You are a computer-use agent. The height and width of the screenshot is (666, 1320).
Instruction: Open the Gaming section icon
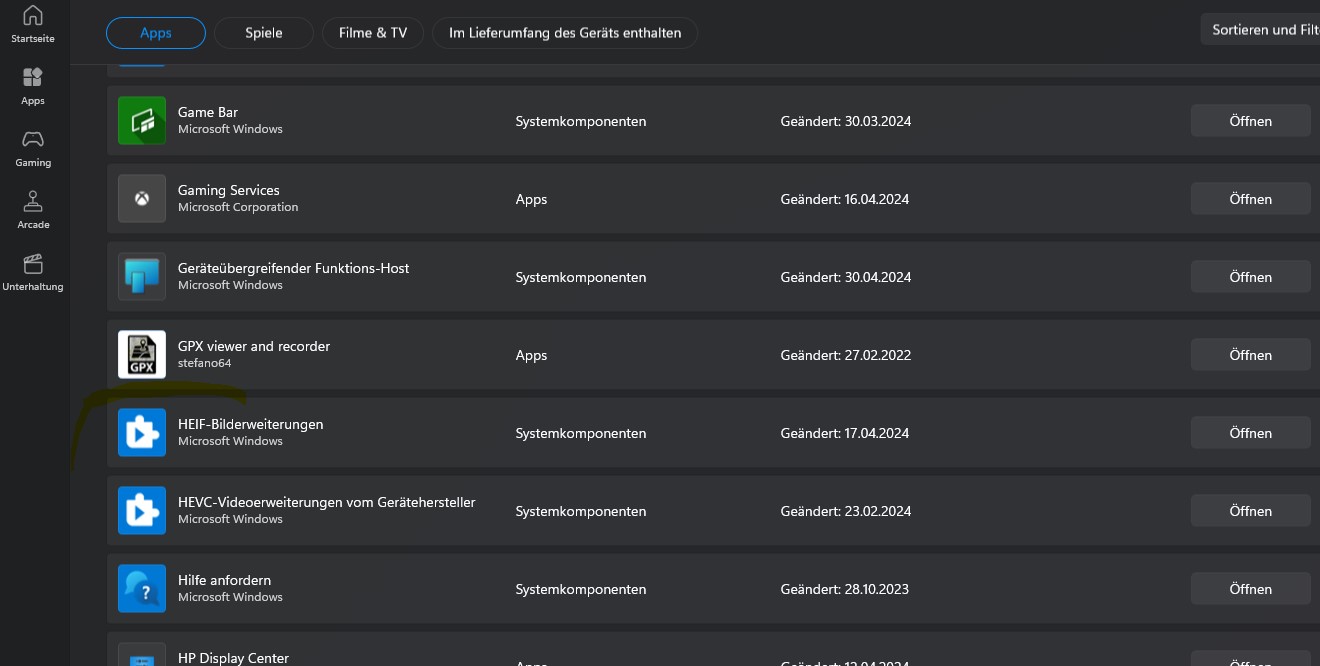tap(33, 147)
